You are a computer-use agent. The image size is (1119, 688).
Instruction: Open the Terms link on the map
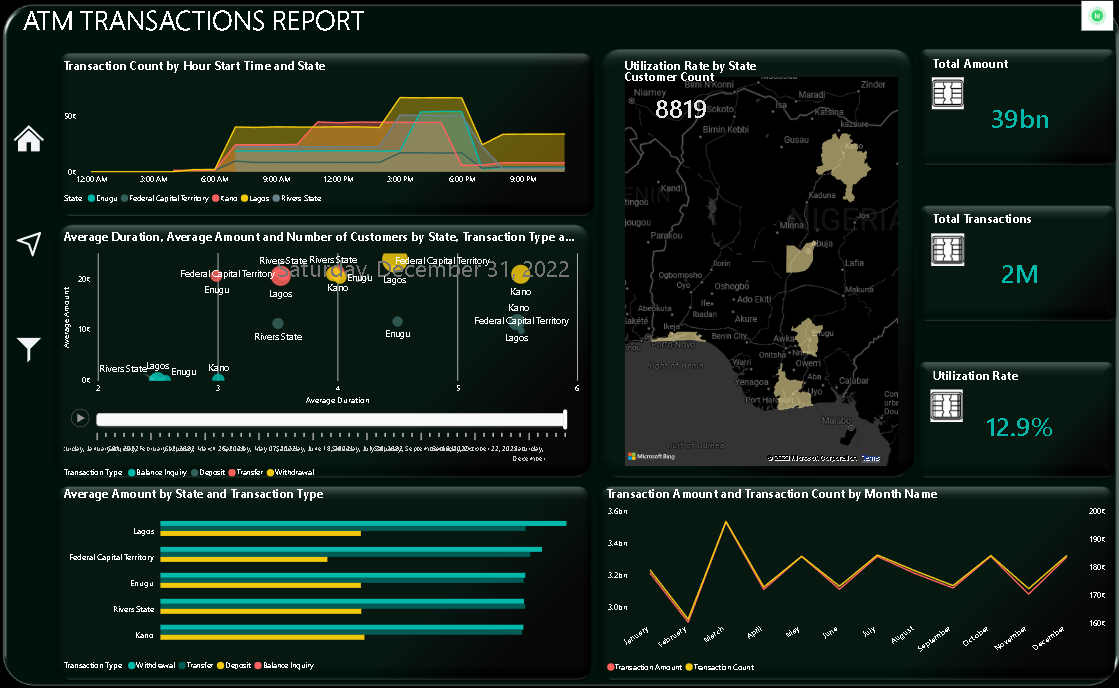tap(871, 458)
